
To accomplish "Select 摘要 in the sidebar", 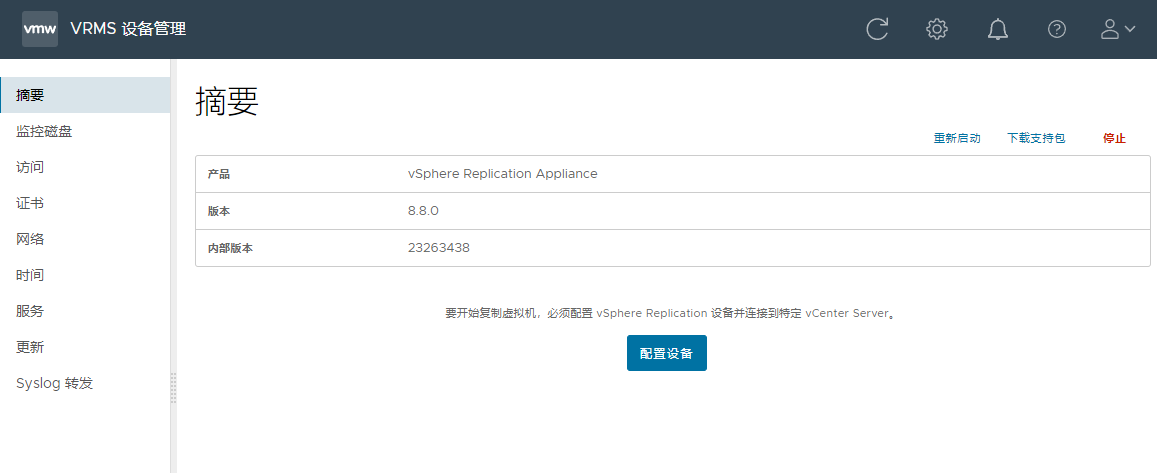I will point(85,95).
